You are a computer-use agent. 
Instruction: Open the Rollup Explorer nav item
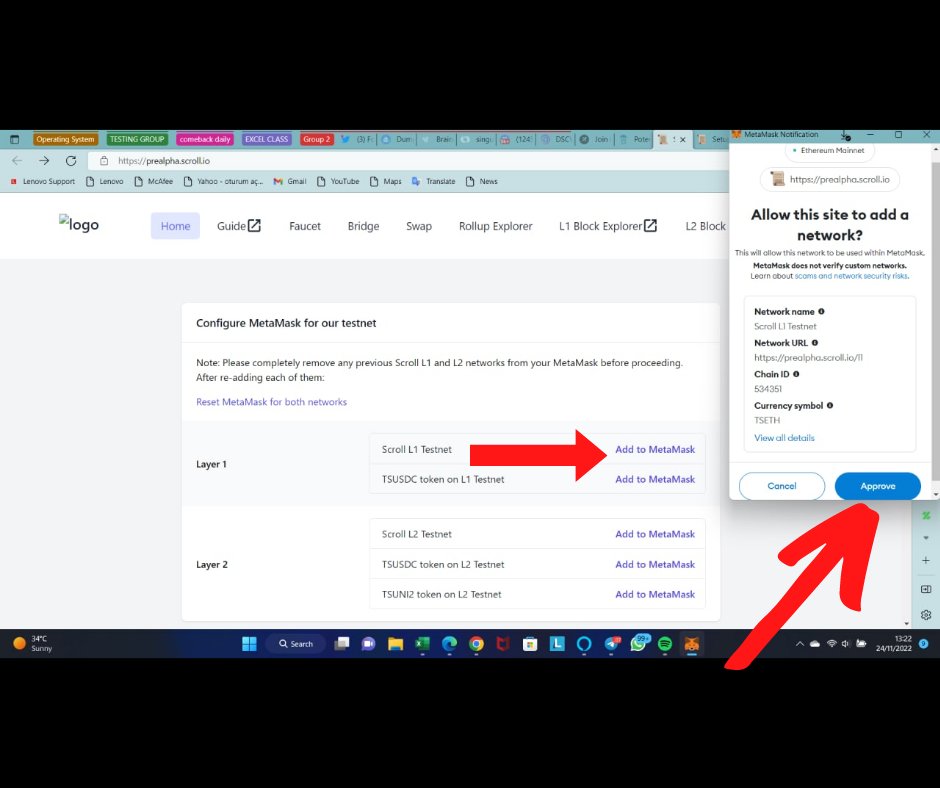pos(495,226)
